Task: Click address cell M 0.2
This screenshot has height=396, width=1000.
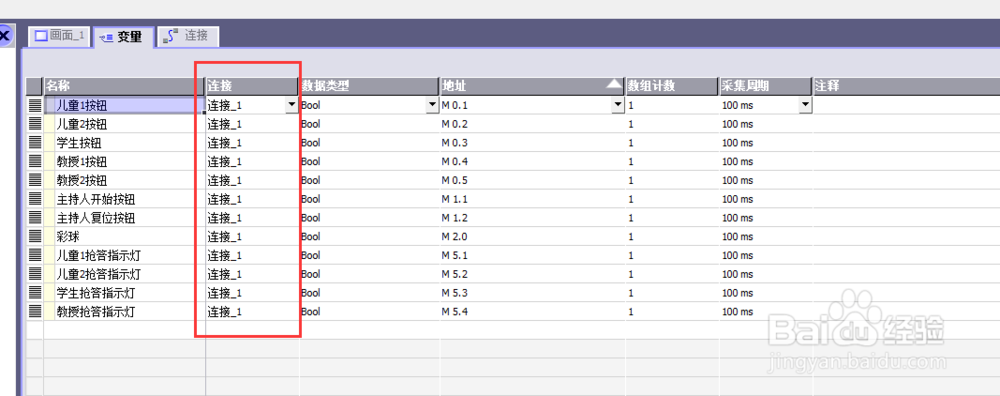Action: click(x=533, y=124)
